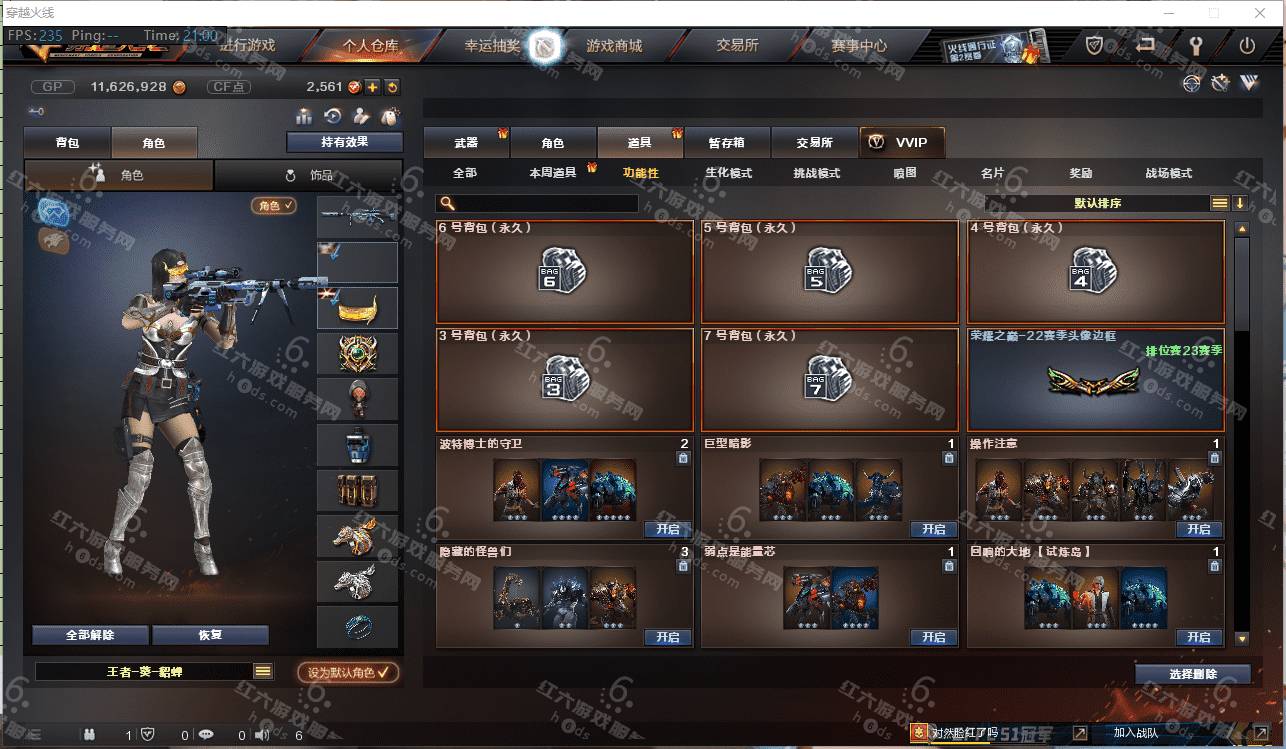1286x749 pixels.
Task: Click the golden horn accessory slot
Action: tap(357, 308)
